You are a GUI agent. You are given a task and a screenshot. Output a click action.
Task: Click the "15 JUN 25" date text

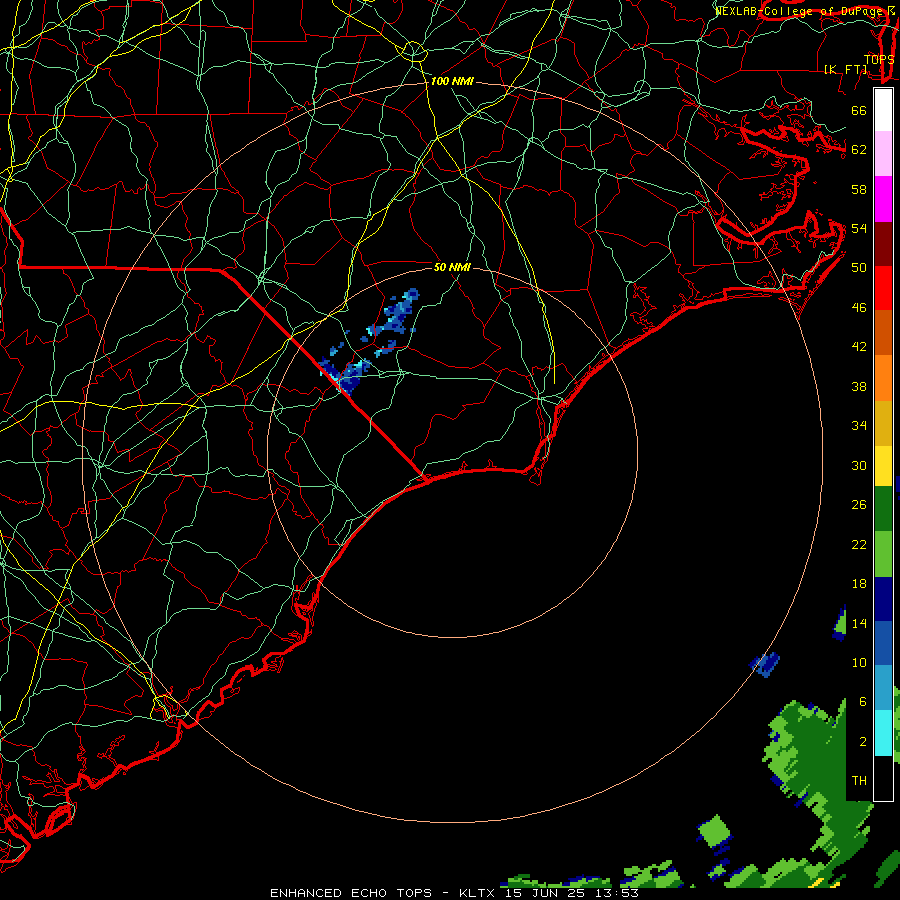pos(545,893)
